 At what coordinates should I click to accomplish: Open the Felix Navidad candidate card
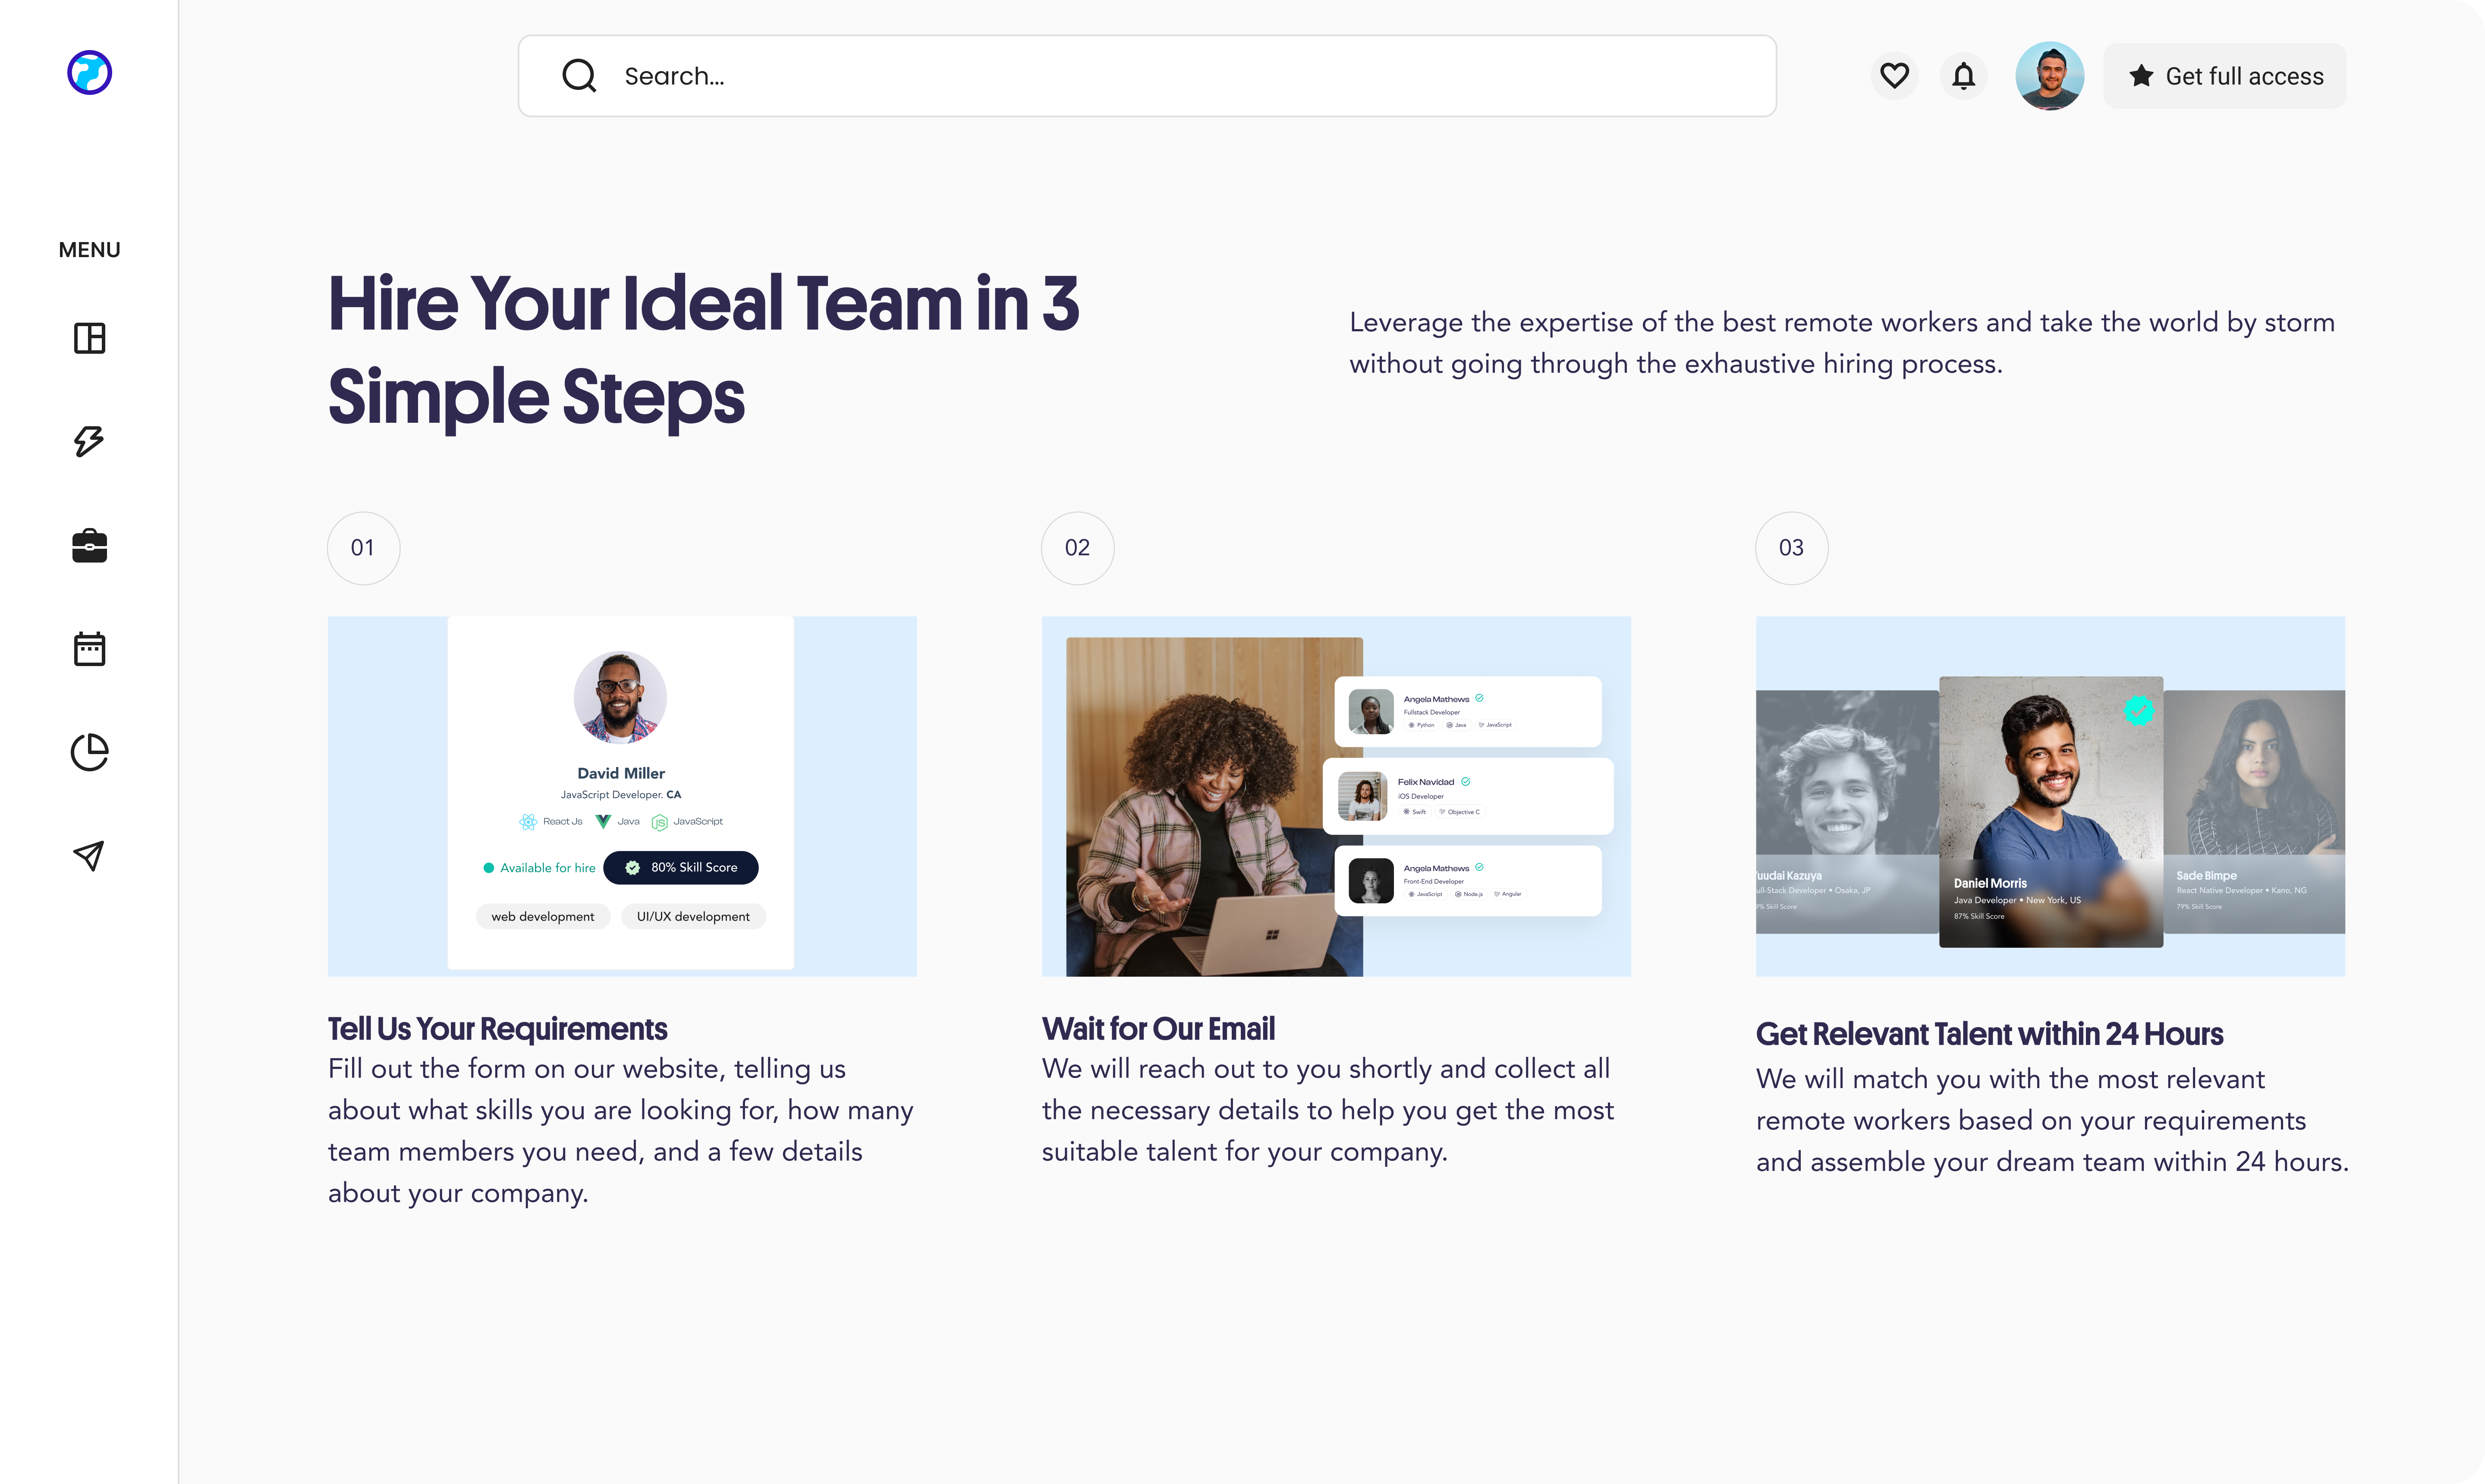tap(1467, 796)
